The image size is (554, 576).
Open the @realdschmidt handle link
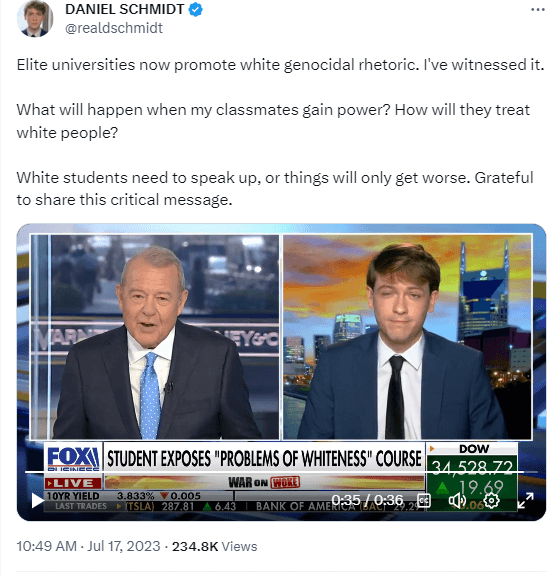pos(114,28)
